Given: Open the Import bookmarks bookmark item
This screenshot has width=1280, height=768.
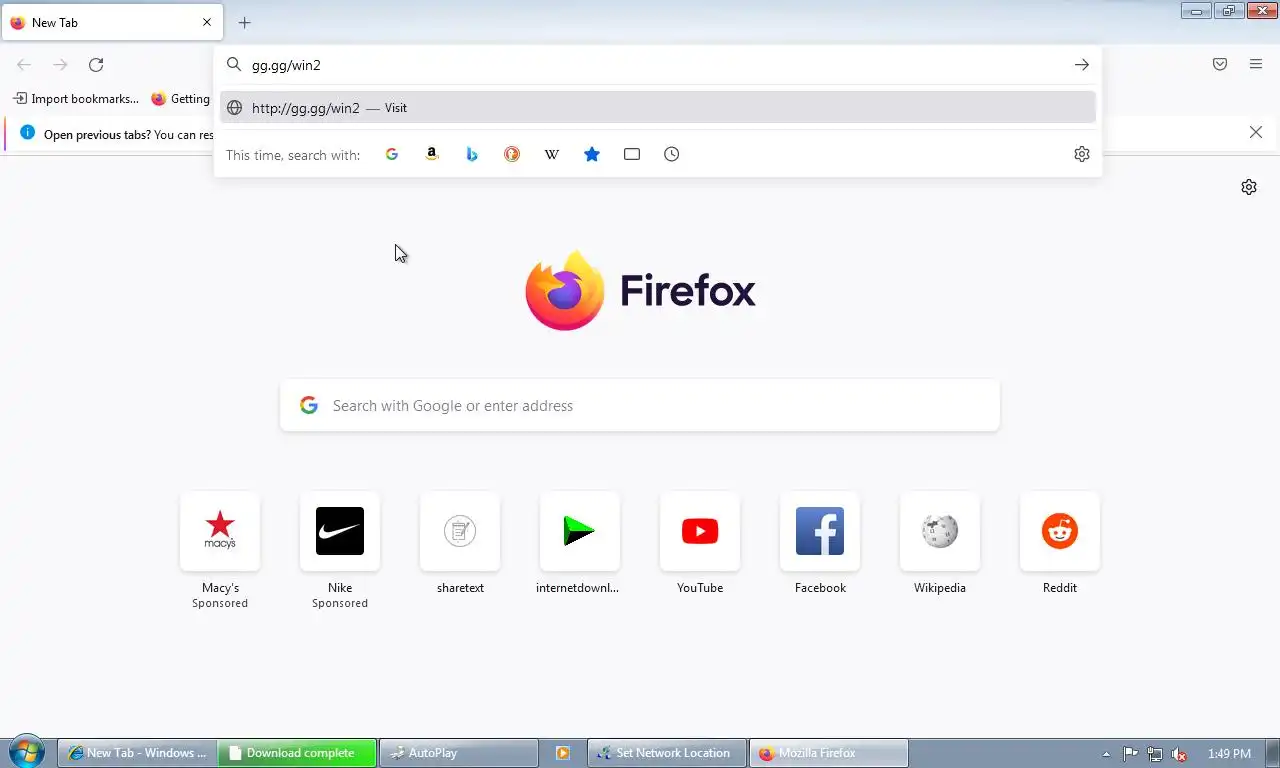Looking at the screenshot, I should 76,99.
